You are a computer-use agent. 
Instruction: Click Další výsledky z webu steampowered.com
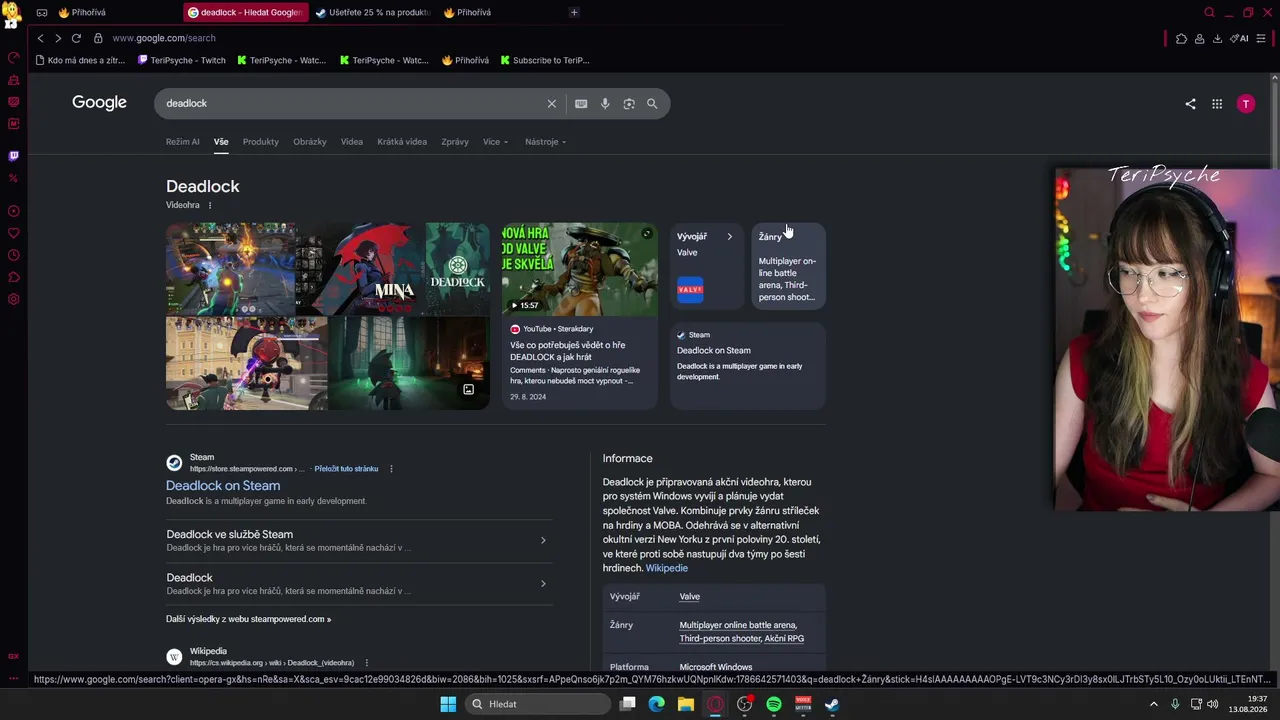click(x=249, y=619)
